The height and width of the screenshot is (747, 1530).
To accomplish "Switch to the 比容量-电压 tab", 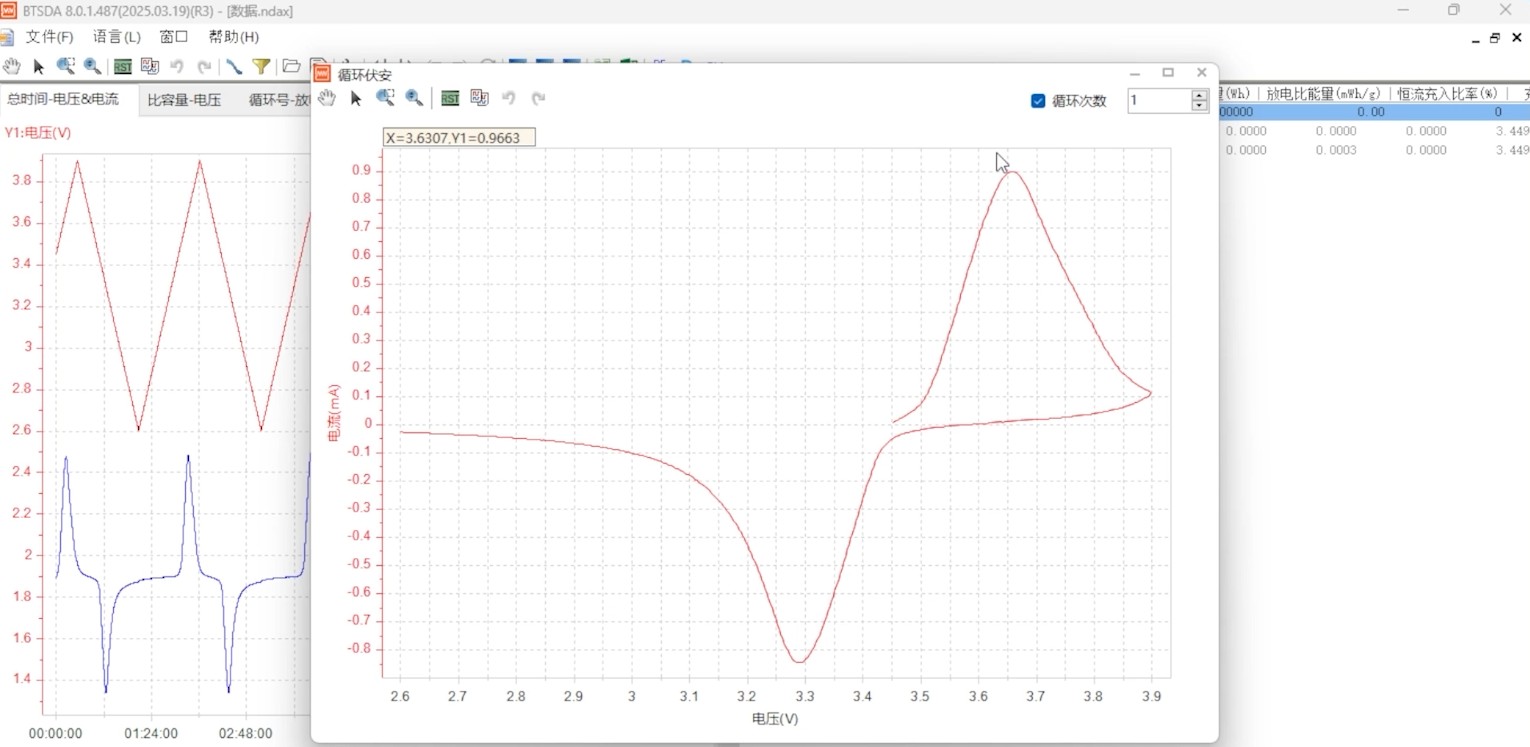I will tap(184, 100).
